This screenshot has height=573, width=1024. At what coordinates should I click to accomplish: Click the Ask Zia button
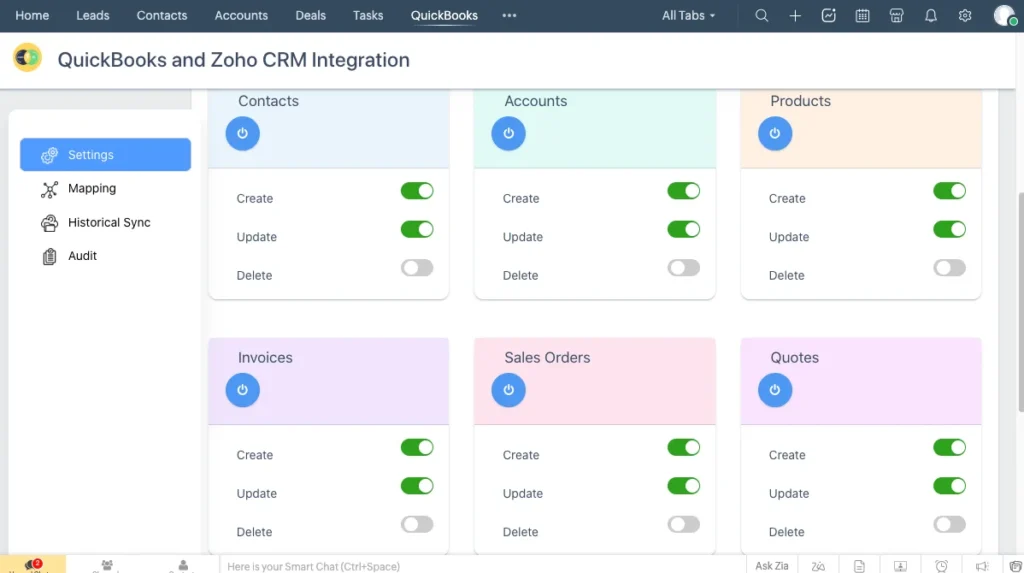[x=771, y=566]
